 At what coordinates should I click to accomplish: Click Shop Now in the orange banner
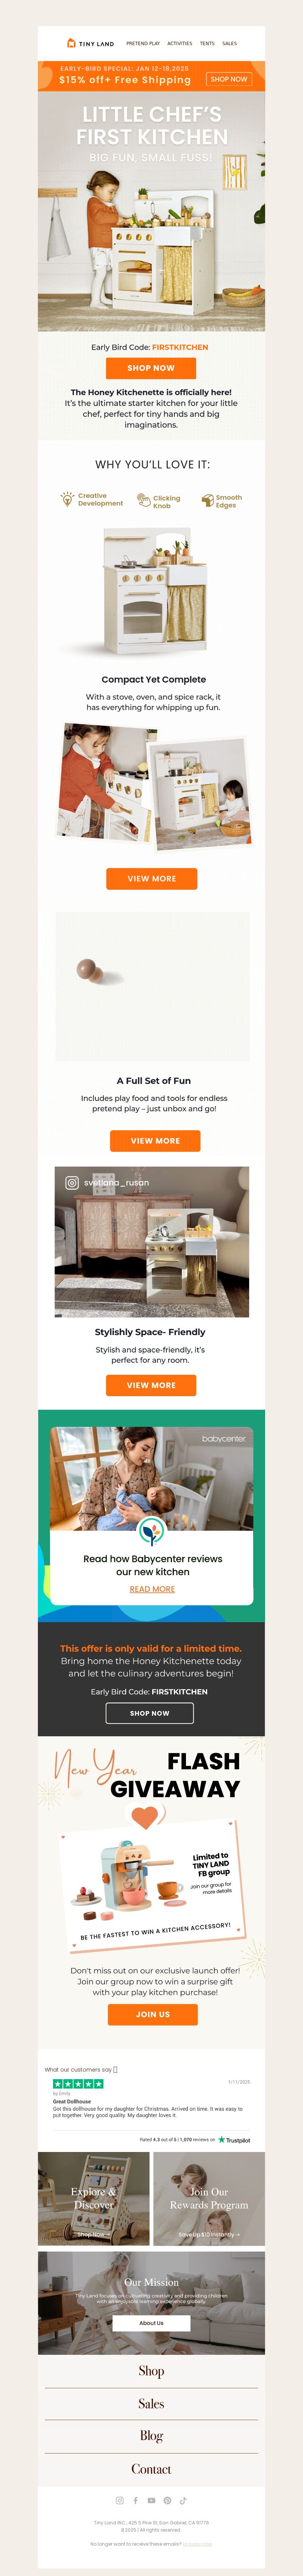tap(229, 79)
